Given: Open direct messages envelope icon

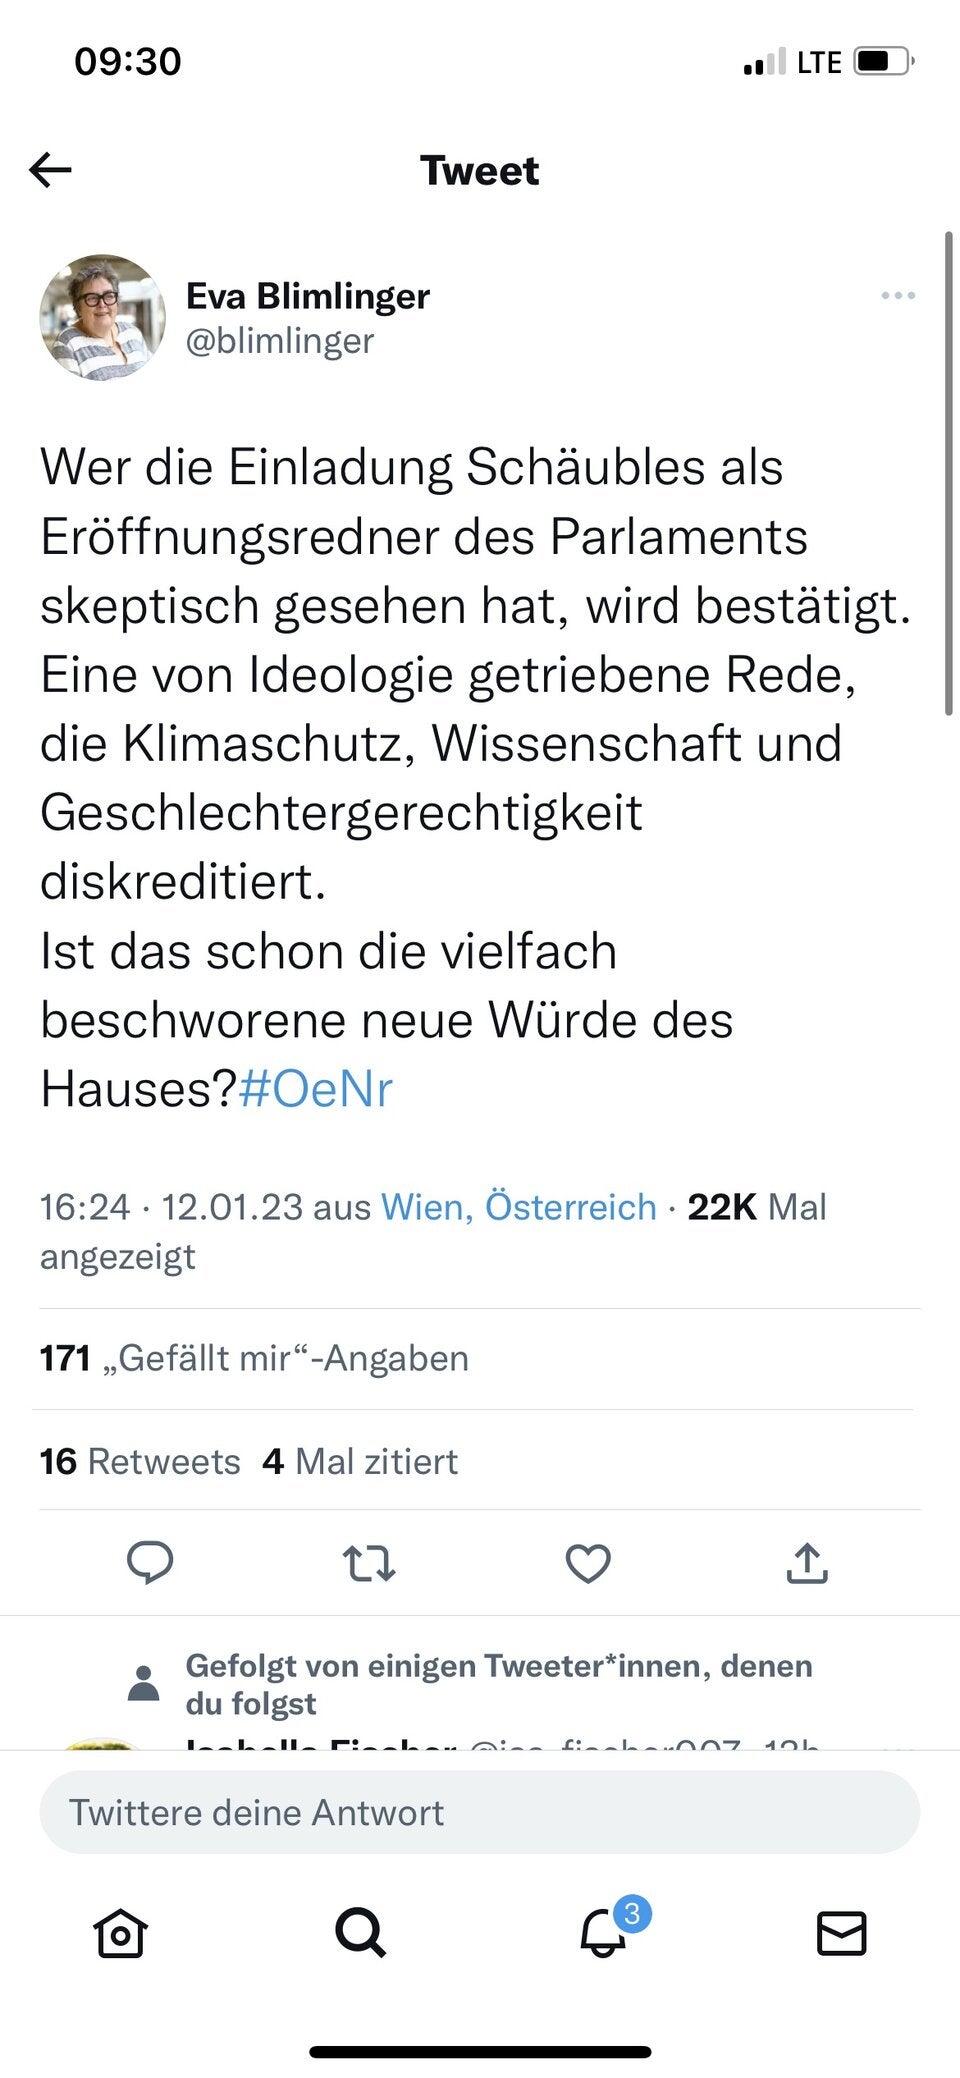Looking at the screenshot, I should (x=840, y=1934).
